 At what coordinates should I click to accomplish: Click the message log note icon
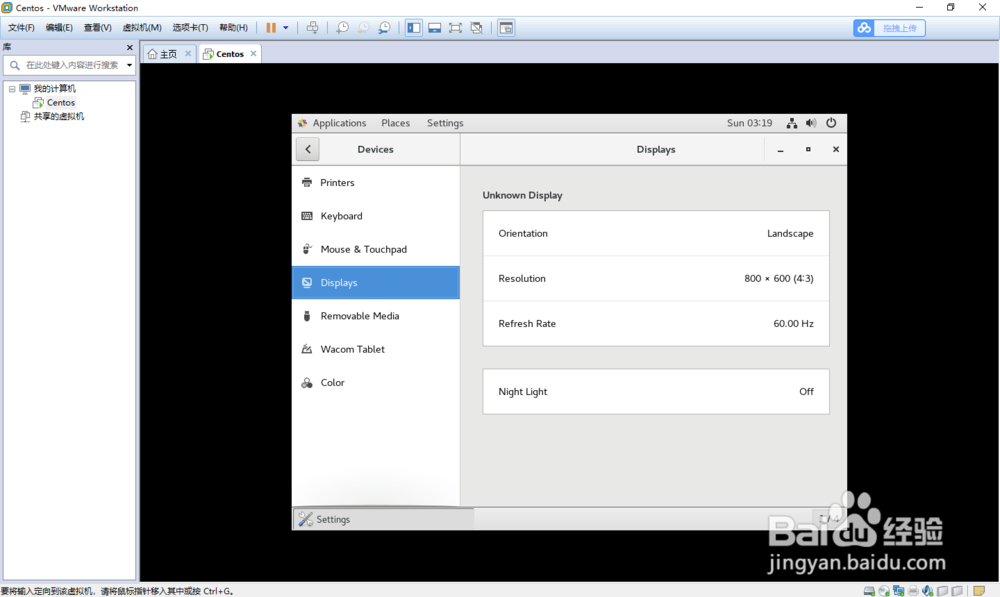(980, 591)
